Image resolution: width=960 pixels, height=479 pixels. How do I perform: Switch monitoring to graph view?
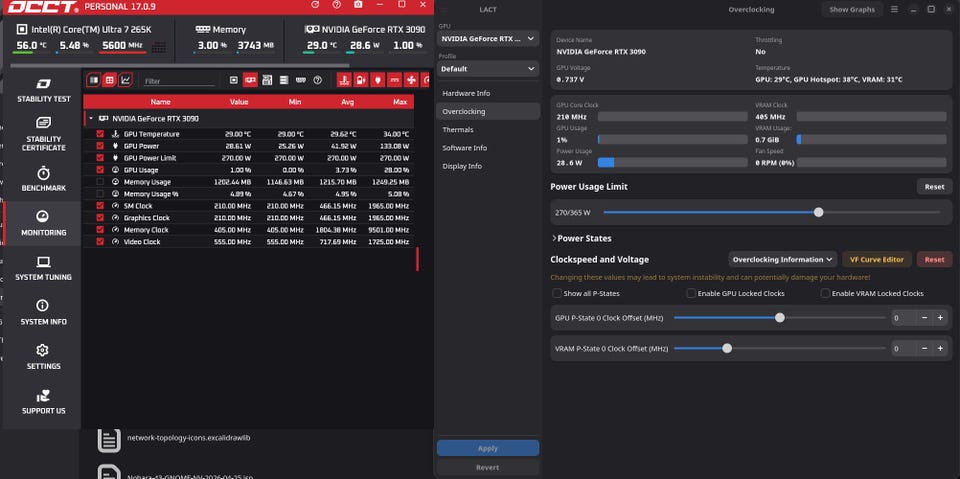coord(126,80)
